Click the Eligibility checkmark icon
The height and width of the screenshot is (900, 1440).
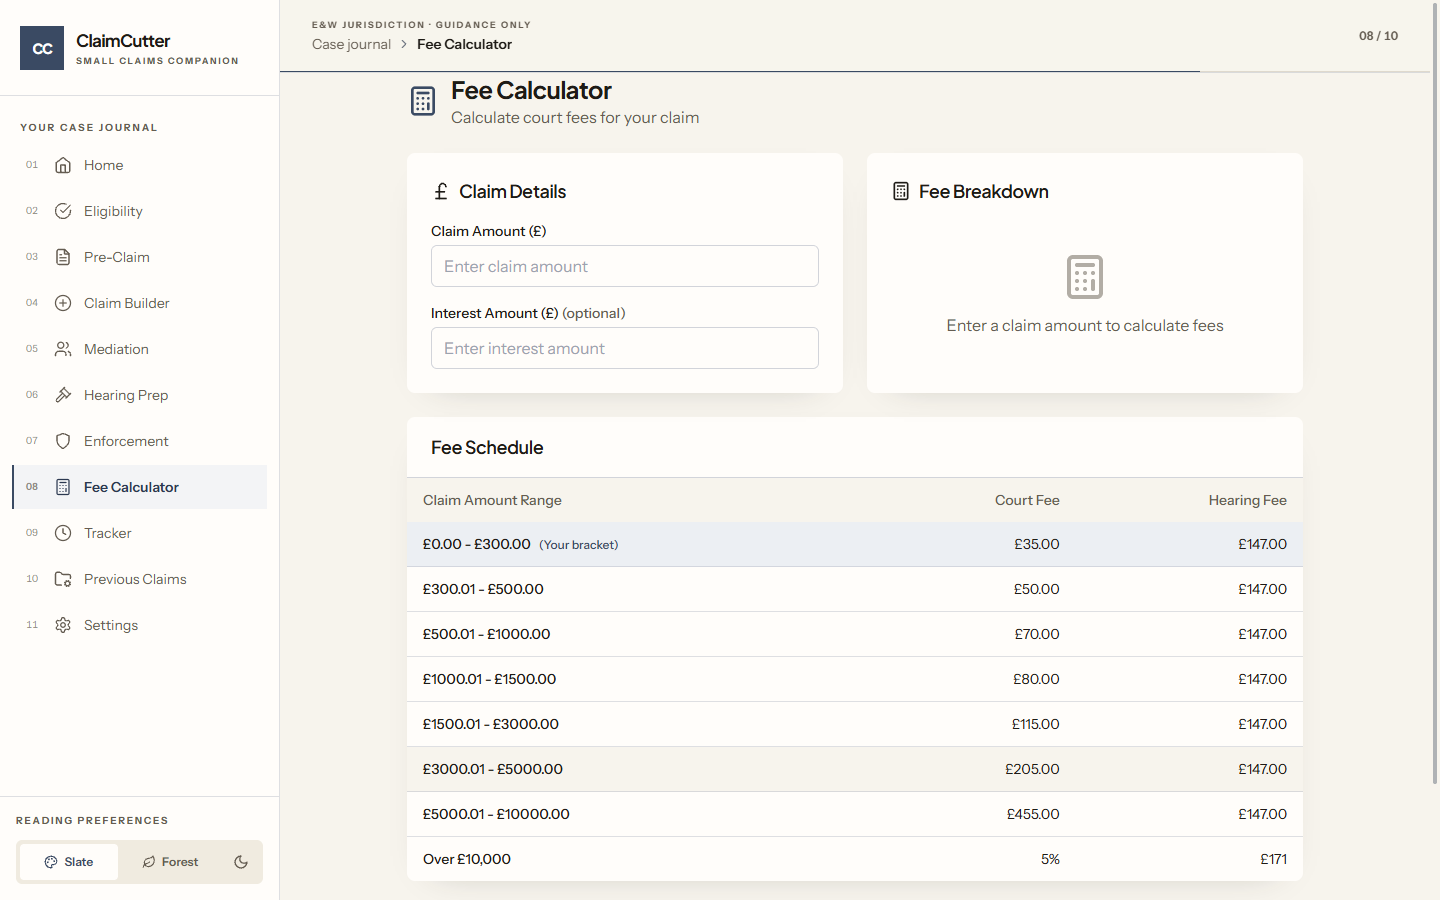click(63, 211)
